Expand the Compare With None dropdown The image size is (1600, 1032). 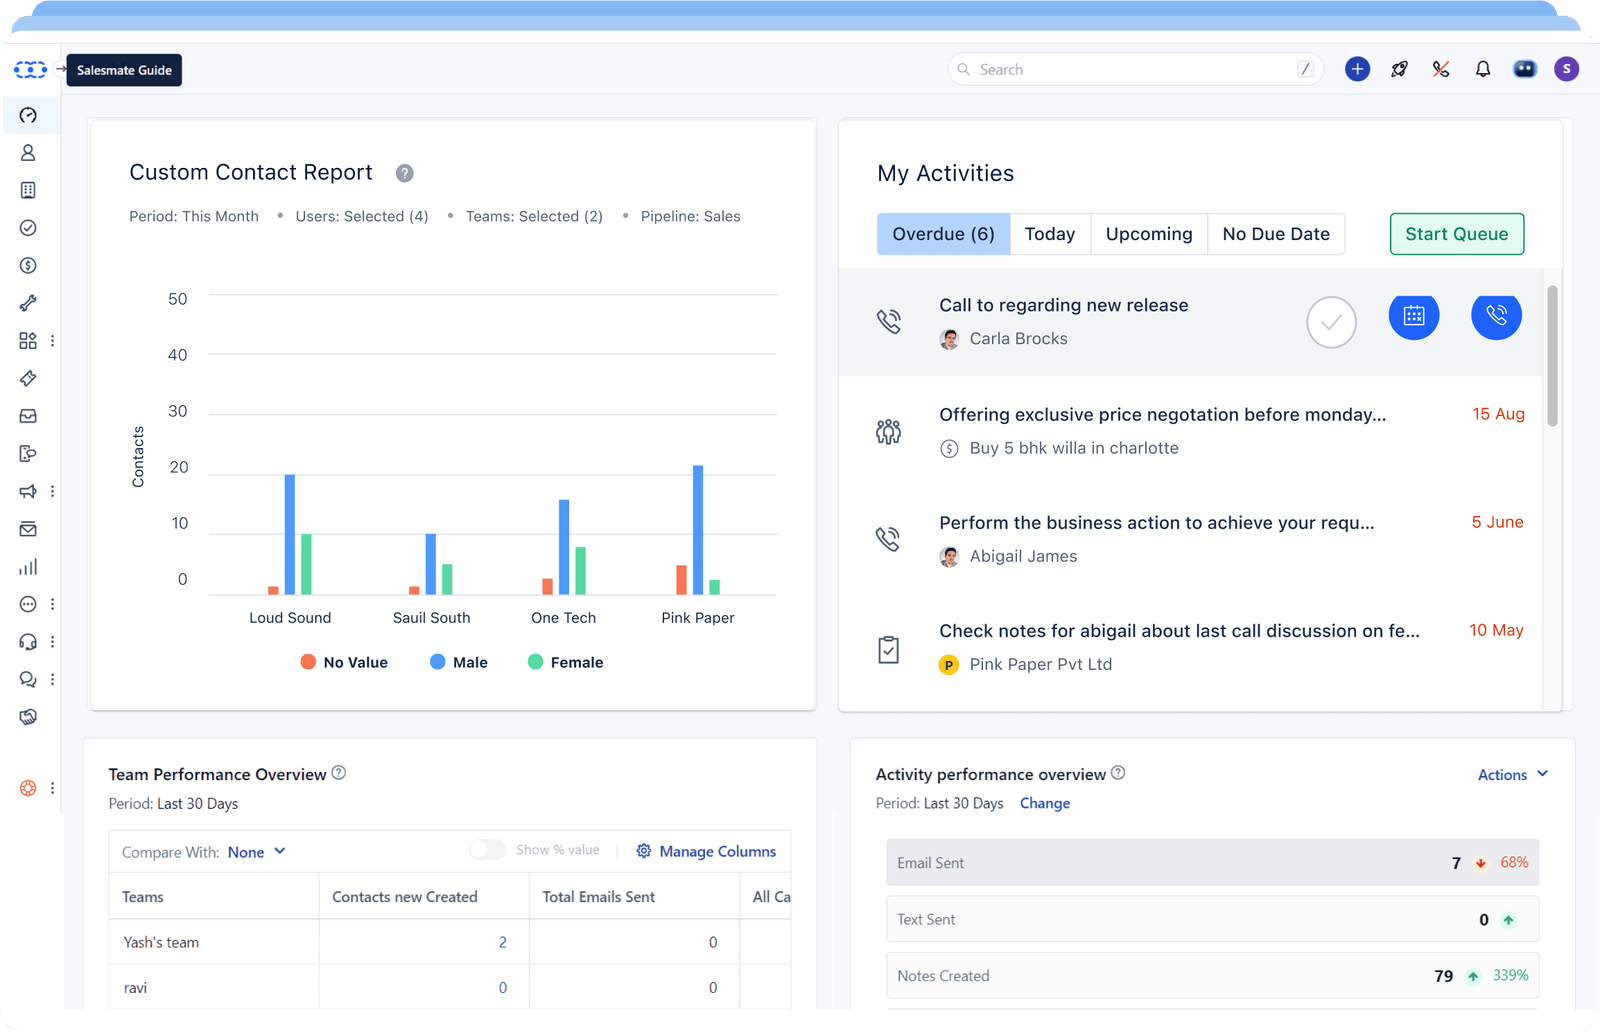257,852
